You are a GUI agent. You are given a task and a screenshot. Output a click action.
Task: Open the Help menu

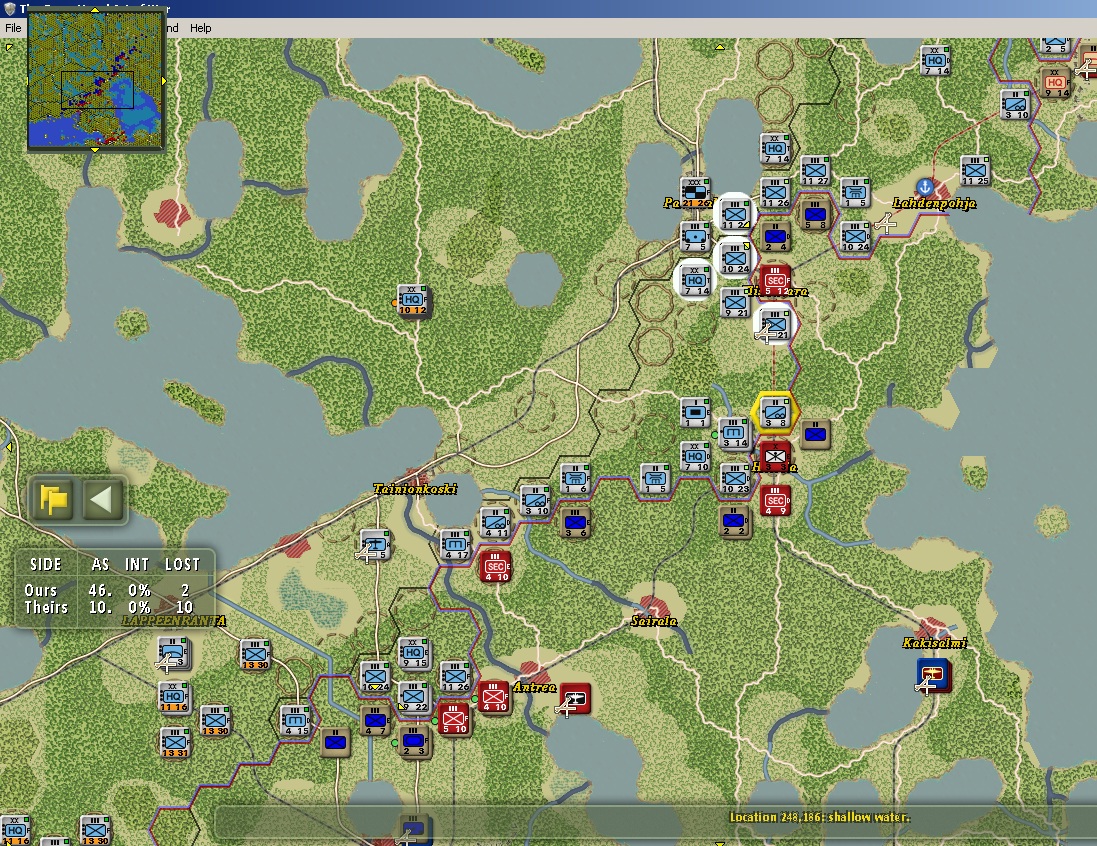coord(200,28)
